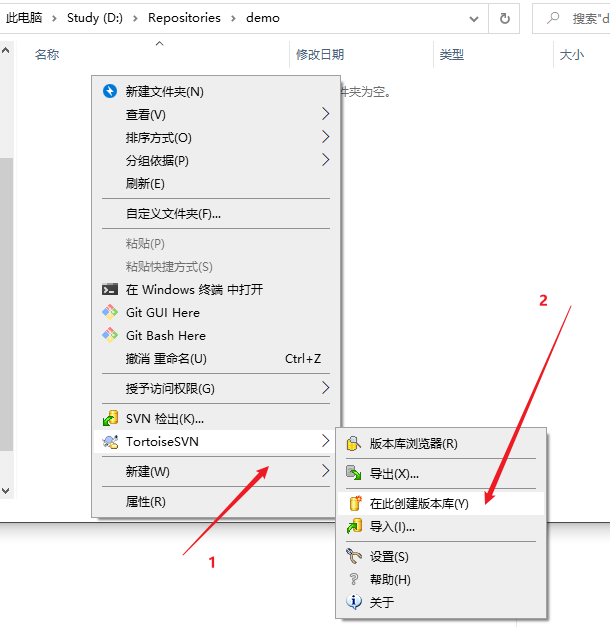Click the Windows Terminal icon
Screen dimensions: 610x627
point(110,289)
